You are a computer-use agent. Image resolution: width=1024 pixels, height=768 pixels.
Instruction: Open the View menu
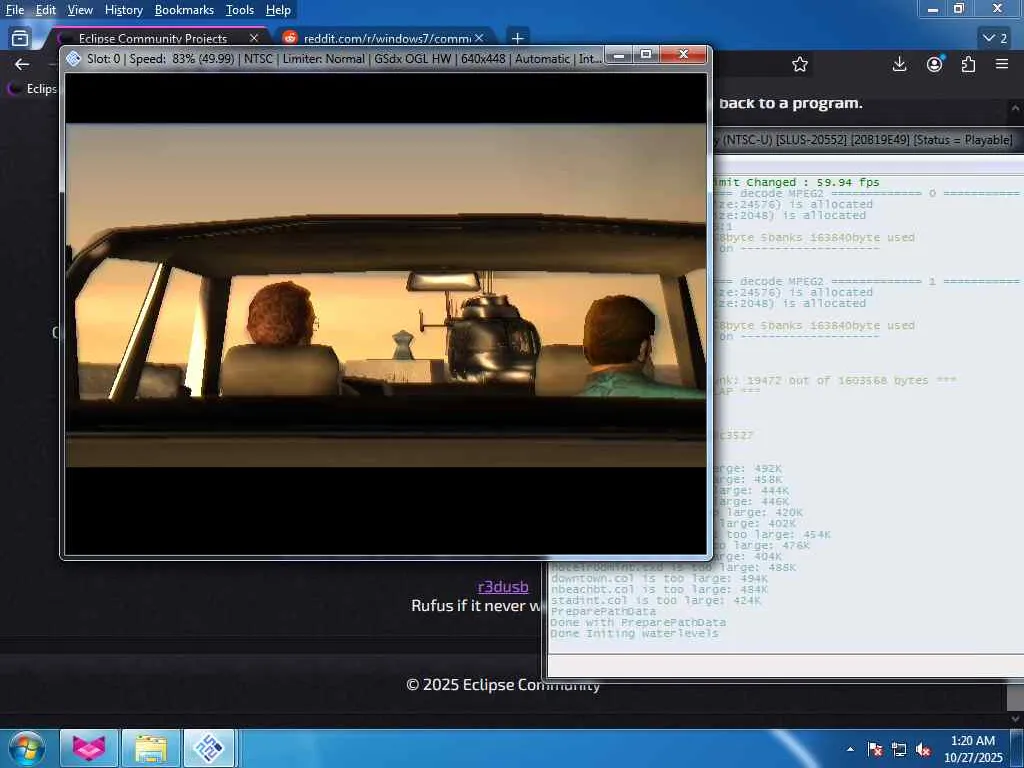click(x=80, y=10)
